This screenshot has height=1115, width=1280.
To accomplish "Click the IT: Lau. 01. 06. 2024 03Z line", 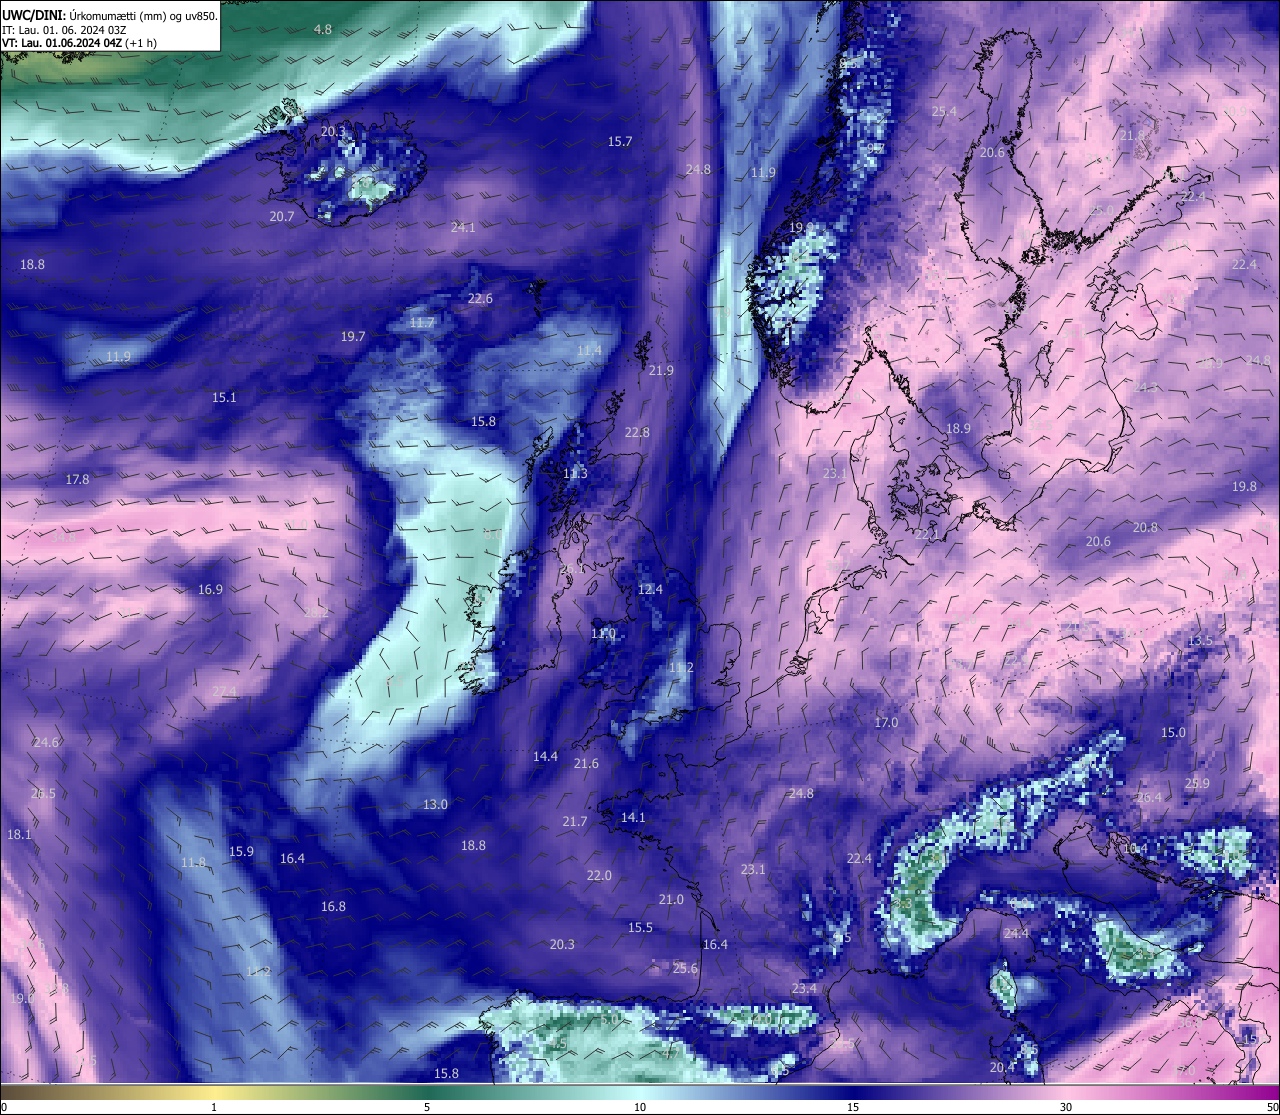I will 64,30.
